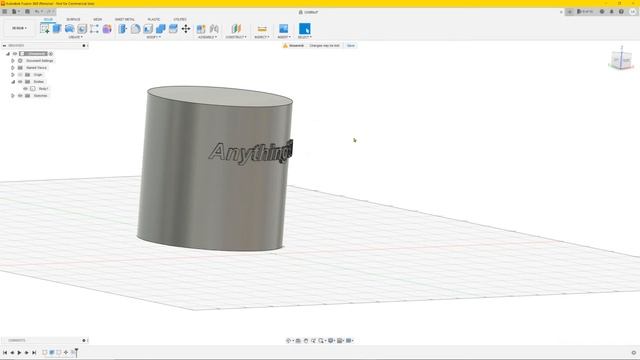Image resolution: width=640 pixels, height=360 pixels.
Task: Activate the Move/Copy arrows tool
Action: pos(186,29)
